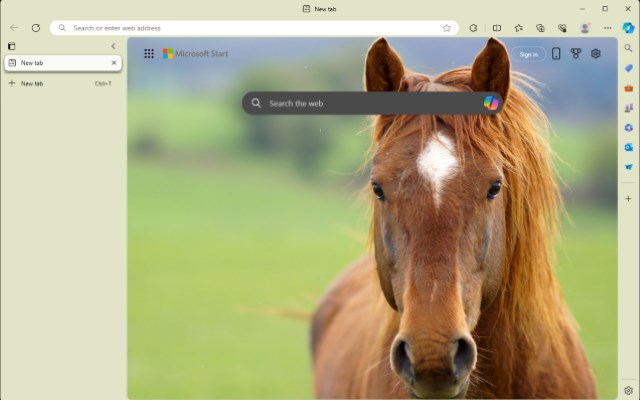Open the profile avatar menu
Image resolution: width=640 pixels, height=400 pixels.
click(585, 28)
